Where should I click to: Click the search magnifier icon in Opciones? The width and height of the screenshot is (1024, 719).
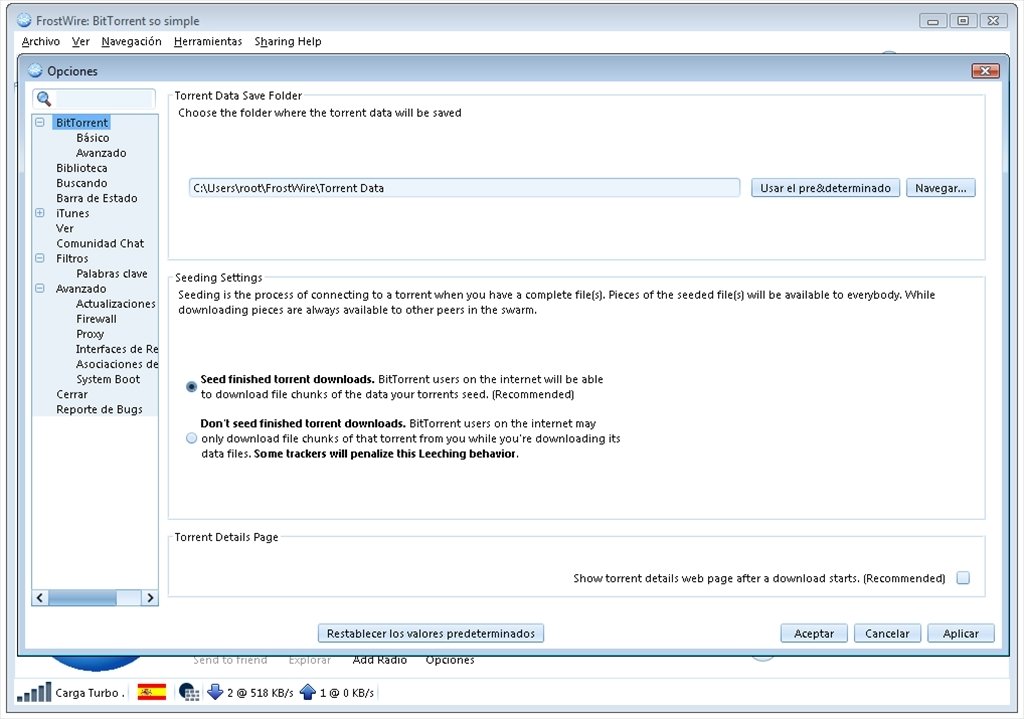click(44, 99)
